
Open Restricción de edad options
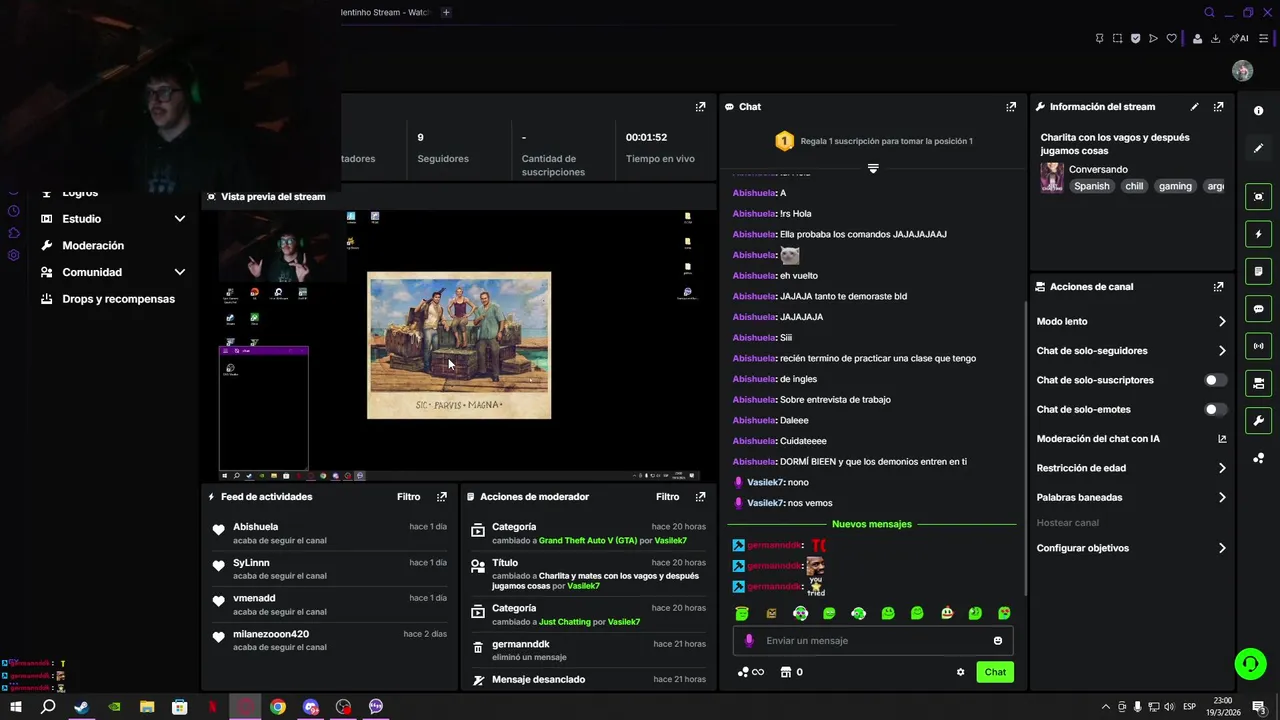click(1131, 468)
